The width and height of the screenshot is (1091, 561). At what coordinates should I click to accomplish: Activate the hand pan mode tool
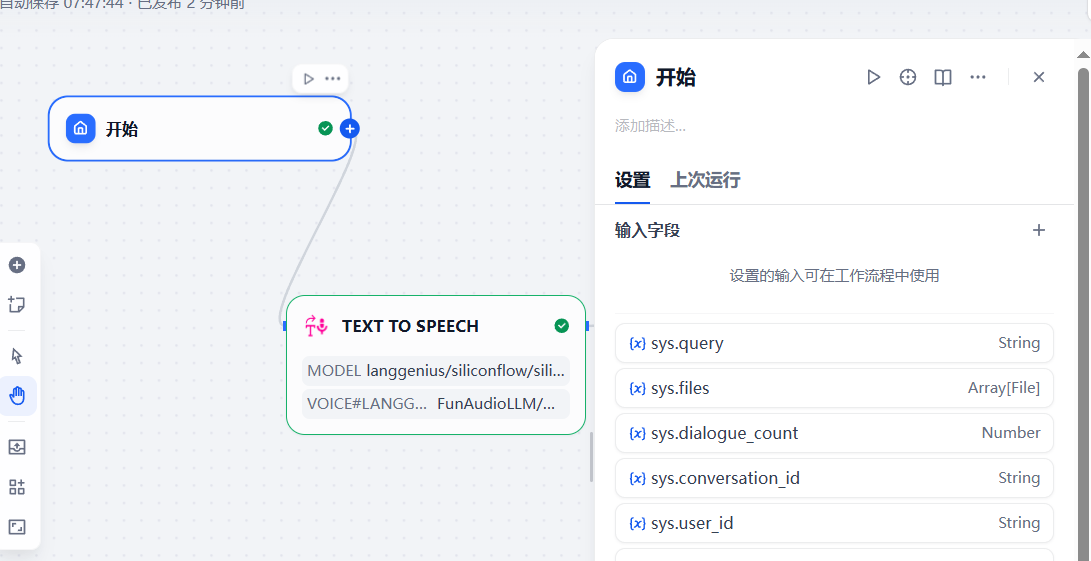click(x=17, y=396)
